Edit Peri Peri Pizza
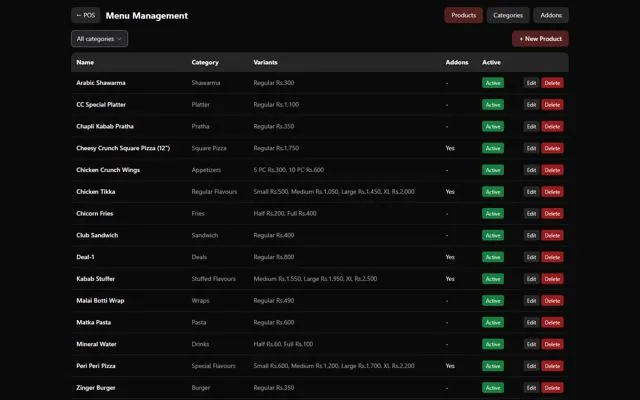The width and height of the screenshot is (640, 400). [531, 366]
